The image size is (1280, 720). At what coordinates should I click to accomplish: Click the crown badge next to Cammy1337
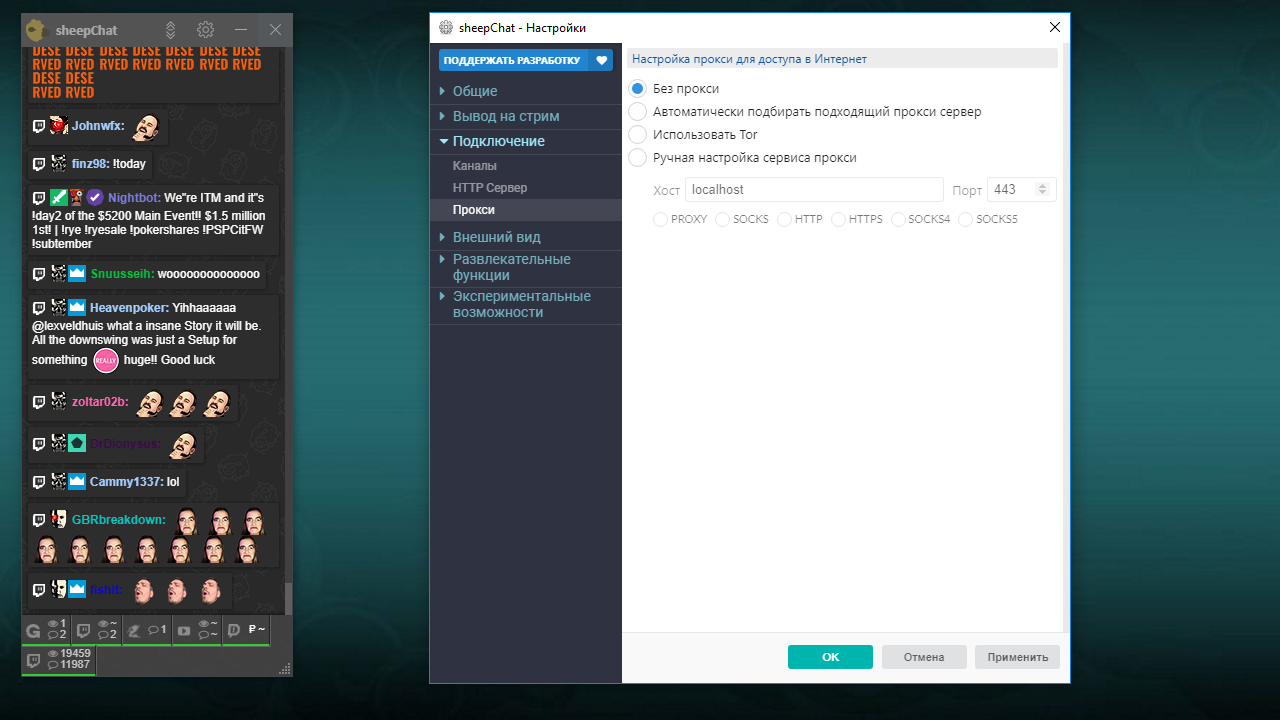[77, 482]
